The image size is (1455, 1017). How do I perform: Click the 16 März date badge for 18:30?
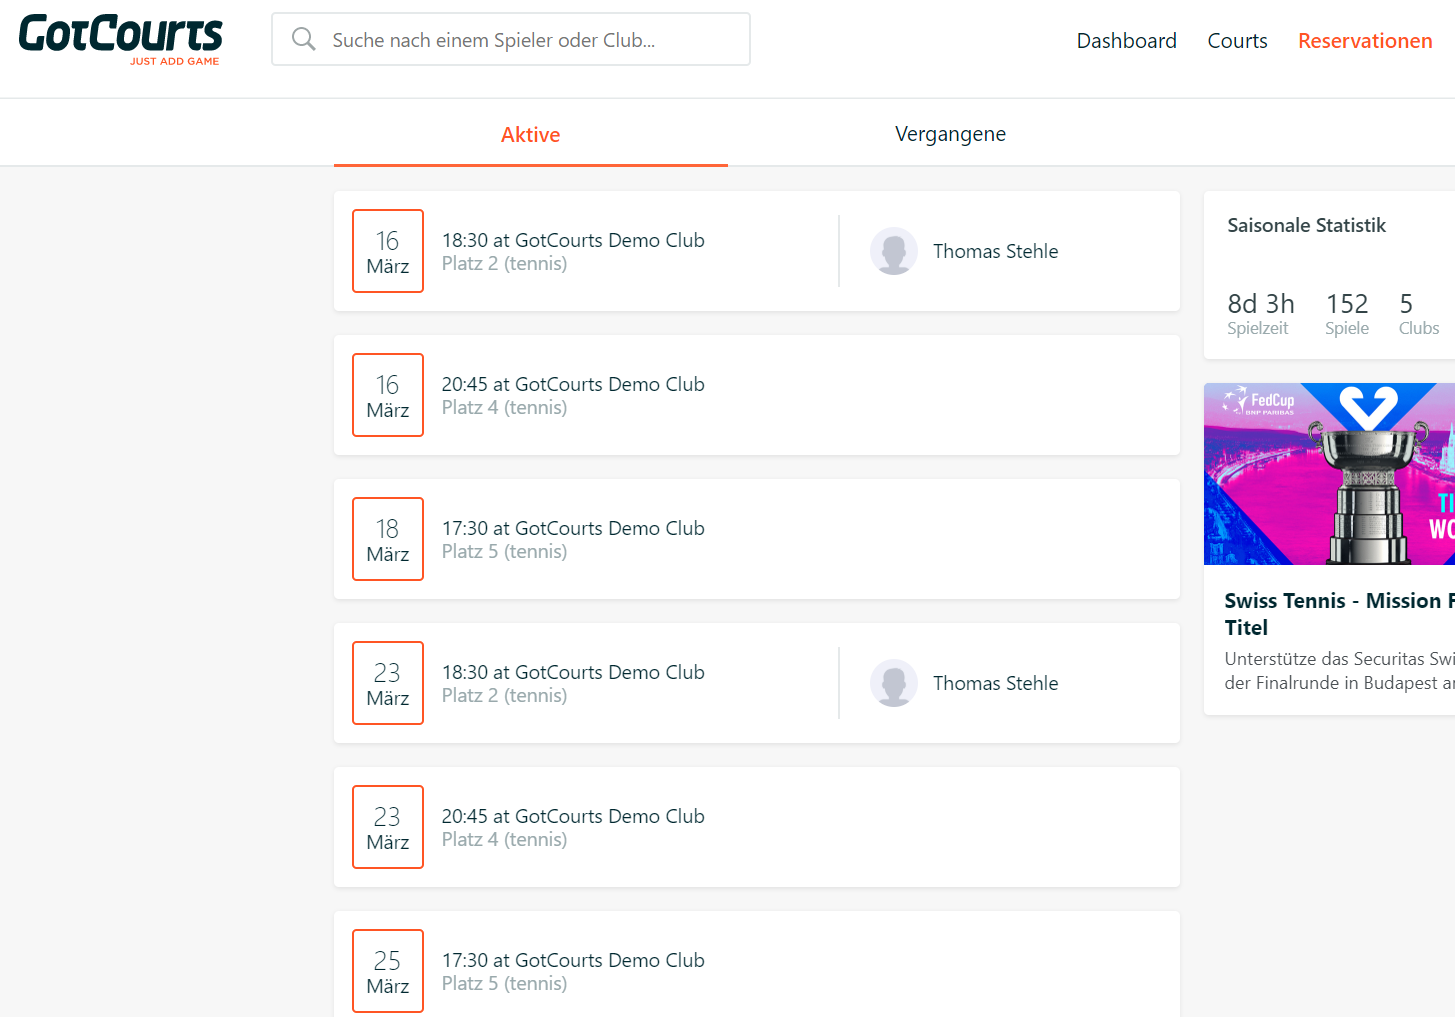tap(388, 251)
